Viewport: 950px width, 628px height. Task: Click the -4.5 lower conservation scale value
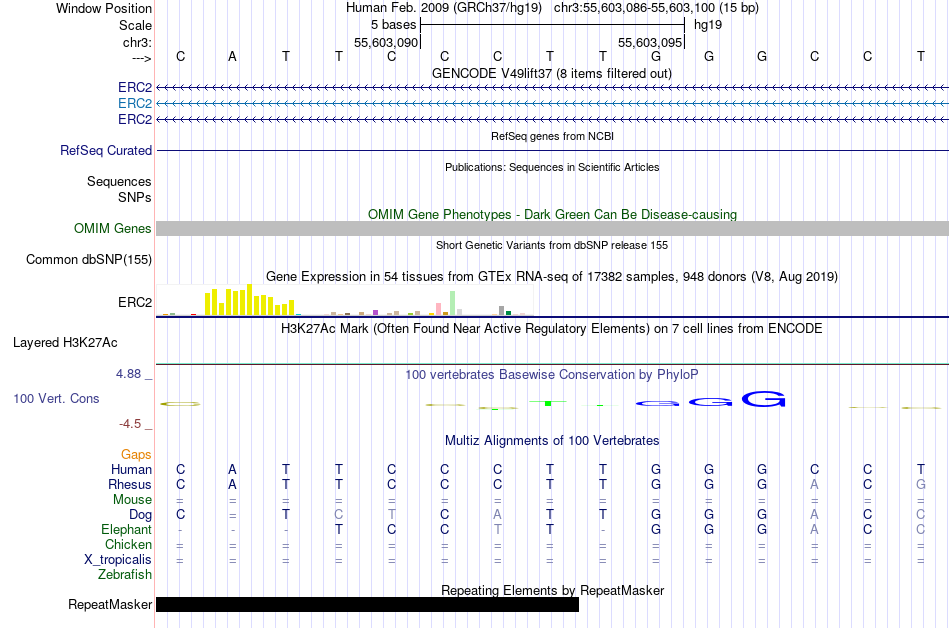point(130,423)
